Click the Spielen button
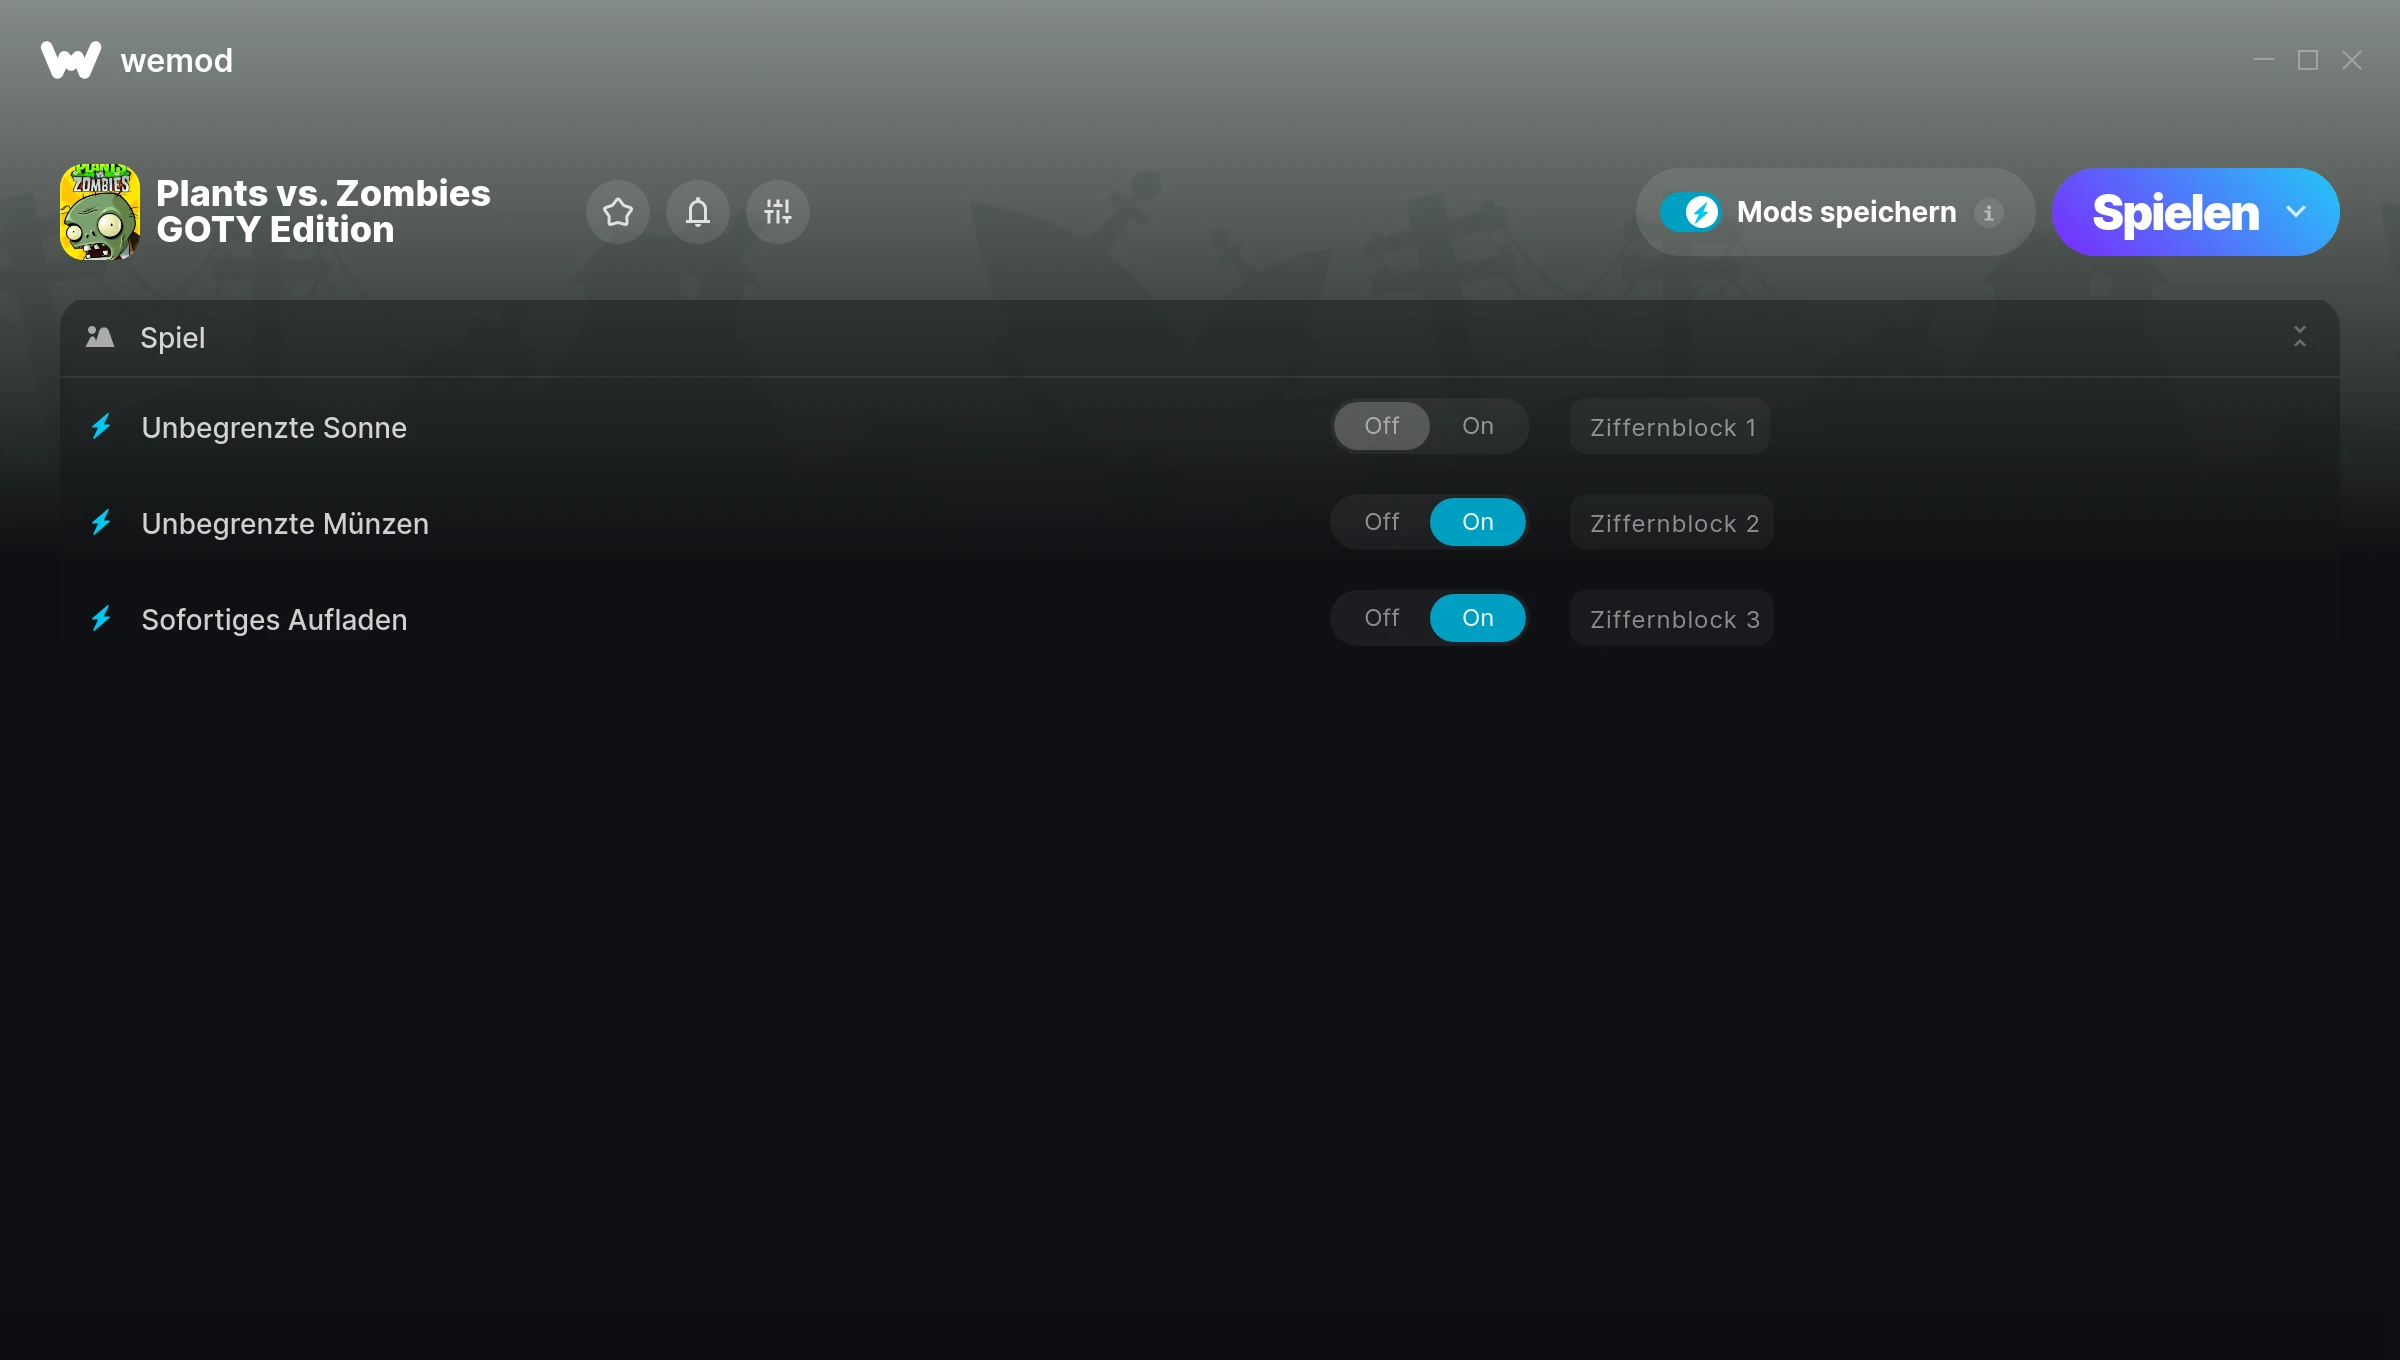Screen dimensions: 2400x1360 2175,212
